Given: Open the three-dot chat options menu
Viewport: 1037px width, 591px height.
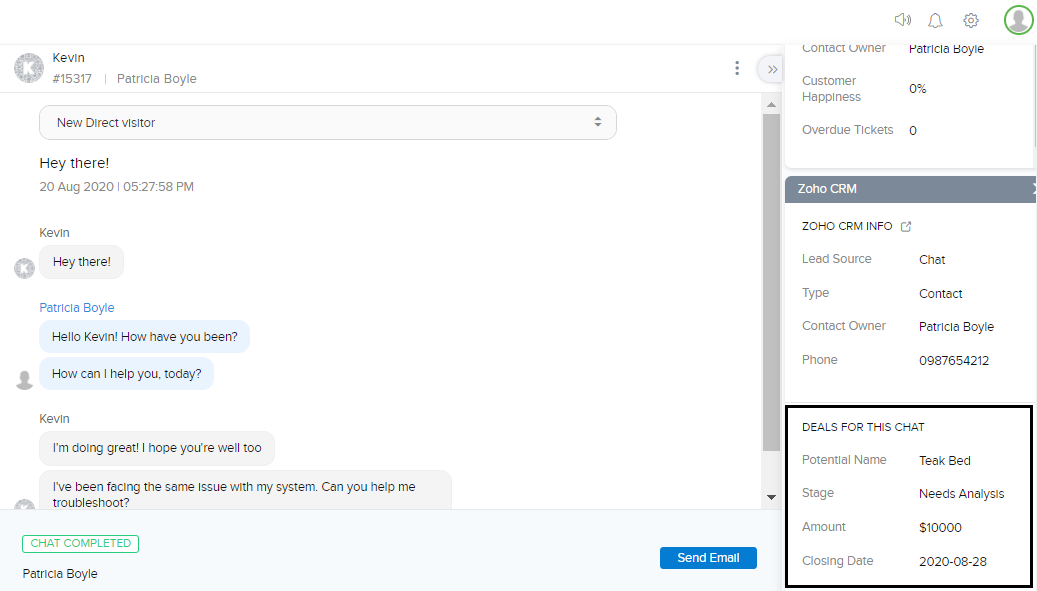Looking at the screenshot, I should 737,68.
